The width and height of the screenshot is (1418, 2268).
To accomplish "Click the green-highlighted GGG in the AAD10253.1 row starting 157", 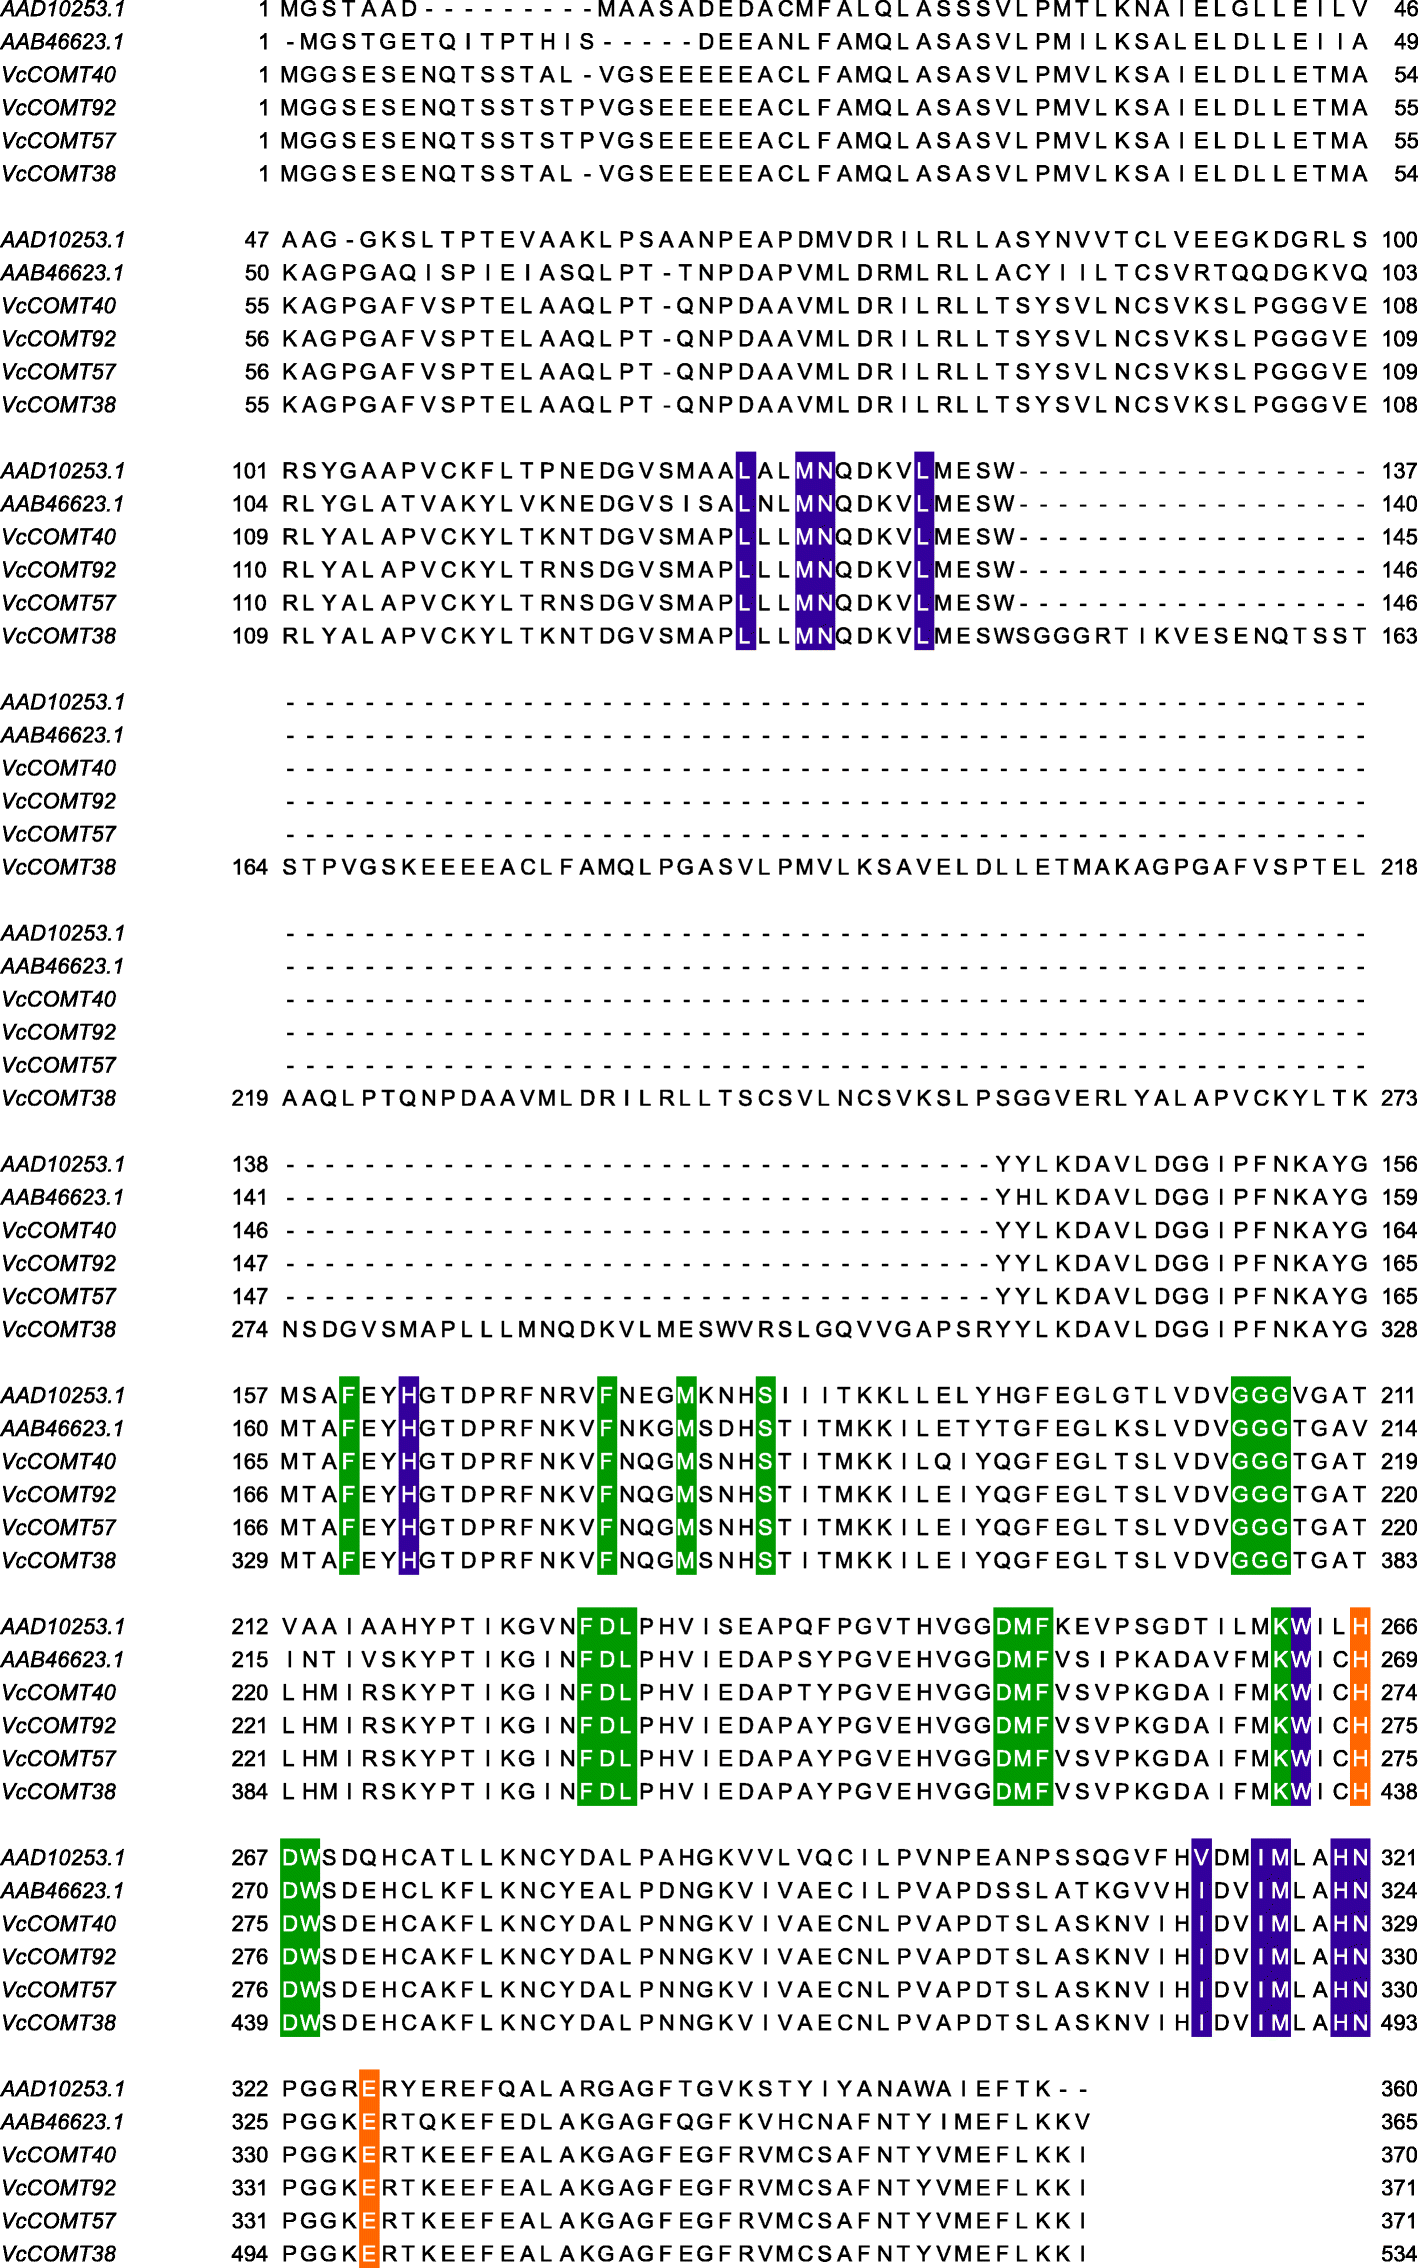I will click(1260, 1395).
